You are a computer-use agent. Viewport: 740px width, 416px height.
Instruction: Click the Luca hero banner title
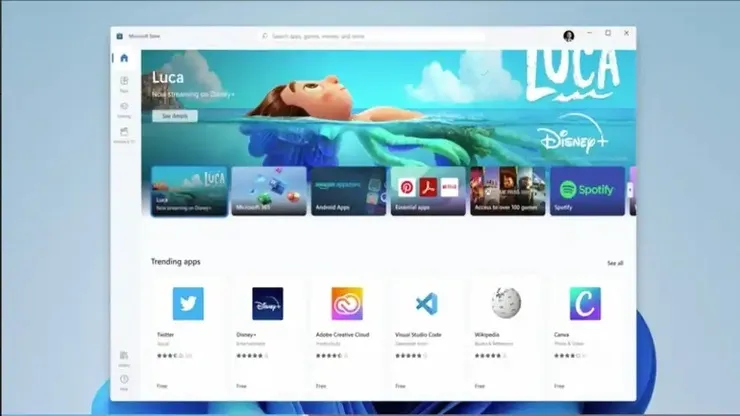pos(168,77)
